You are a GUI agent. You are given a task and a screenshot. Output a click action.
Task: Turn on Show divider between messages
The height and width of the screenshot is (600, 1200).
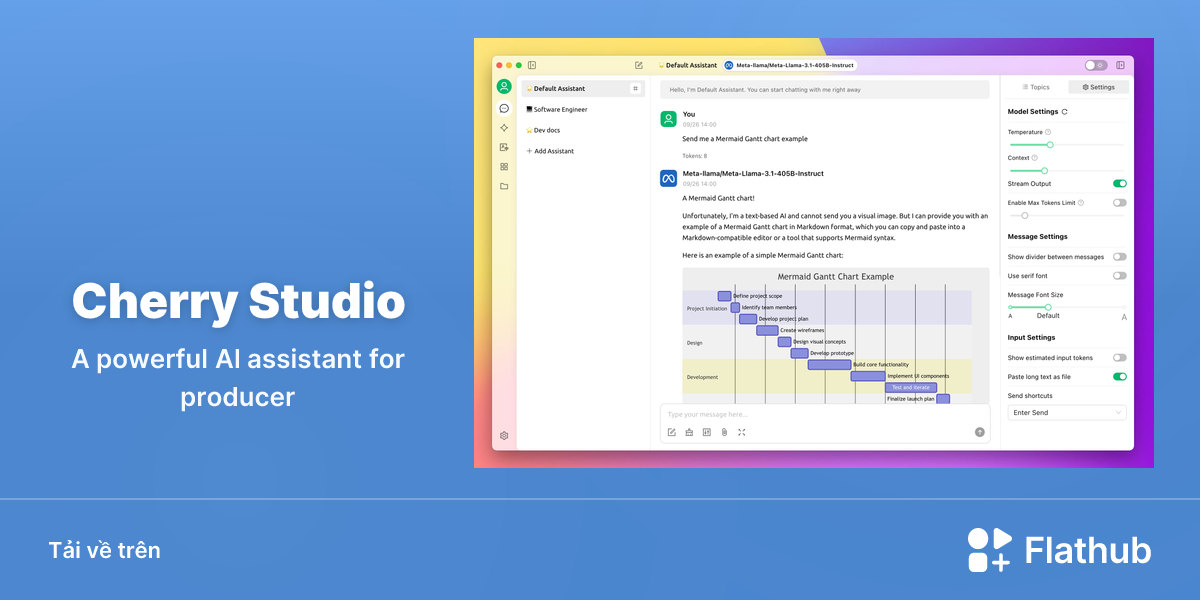(1120, 257)
